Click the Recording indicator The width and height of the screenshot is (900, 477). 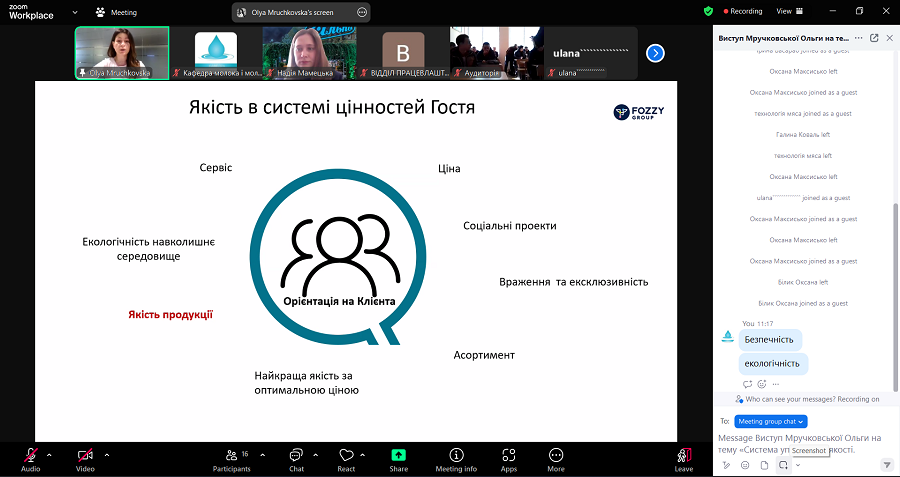pyautogui.click(x=743, y=11)
